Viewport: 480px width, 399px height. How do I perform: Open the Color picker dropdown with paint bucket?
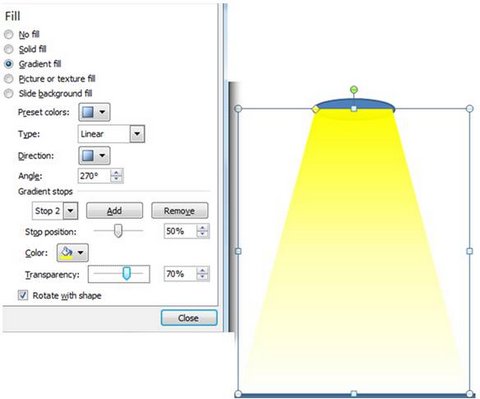pyautogui.click(x=73, y=253)
